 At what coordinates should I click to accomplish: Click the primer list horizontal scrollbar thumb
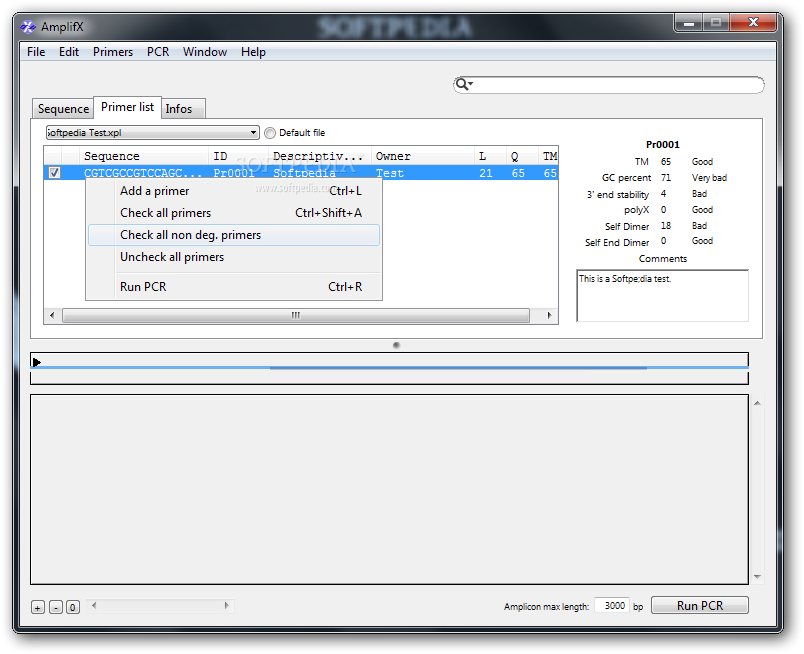pos(296,315)
